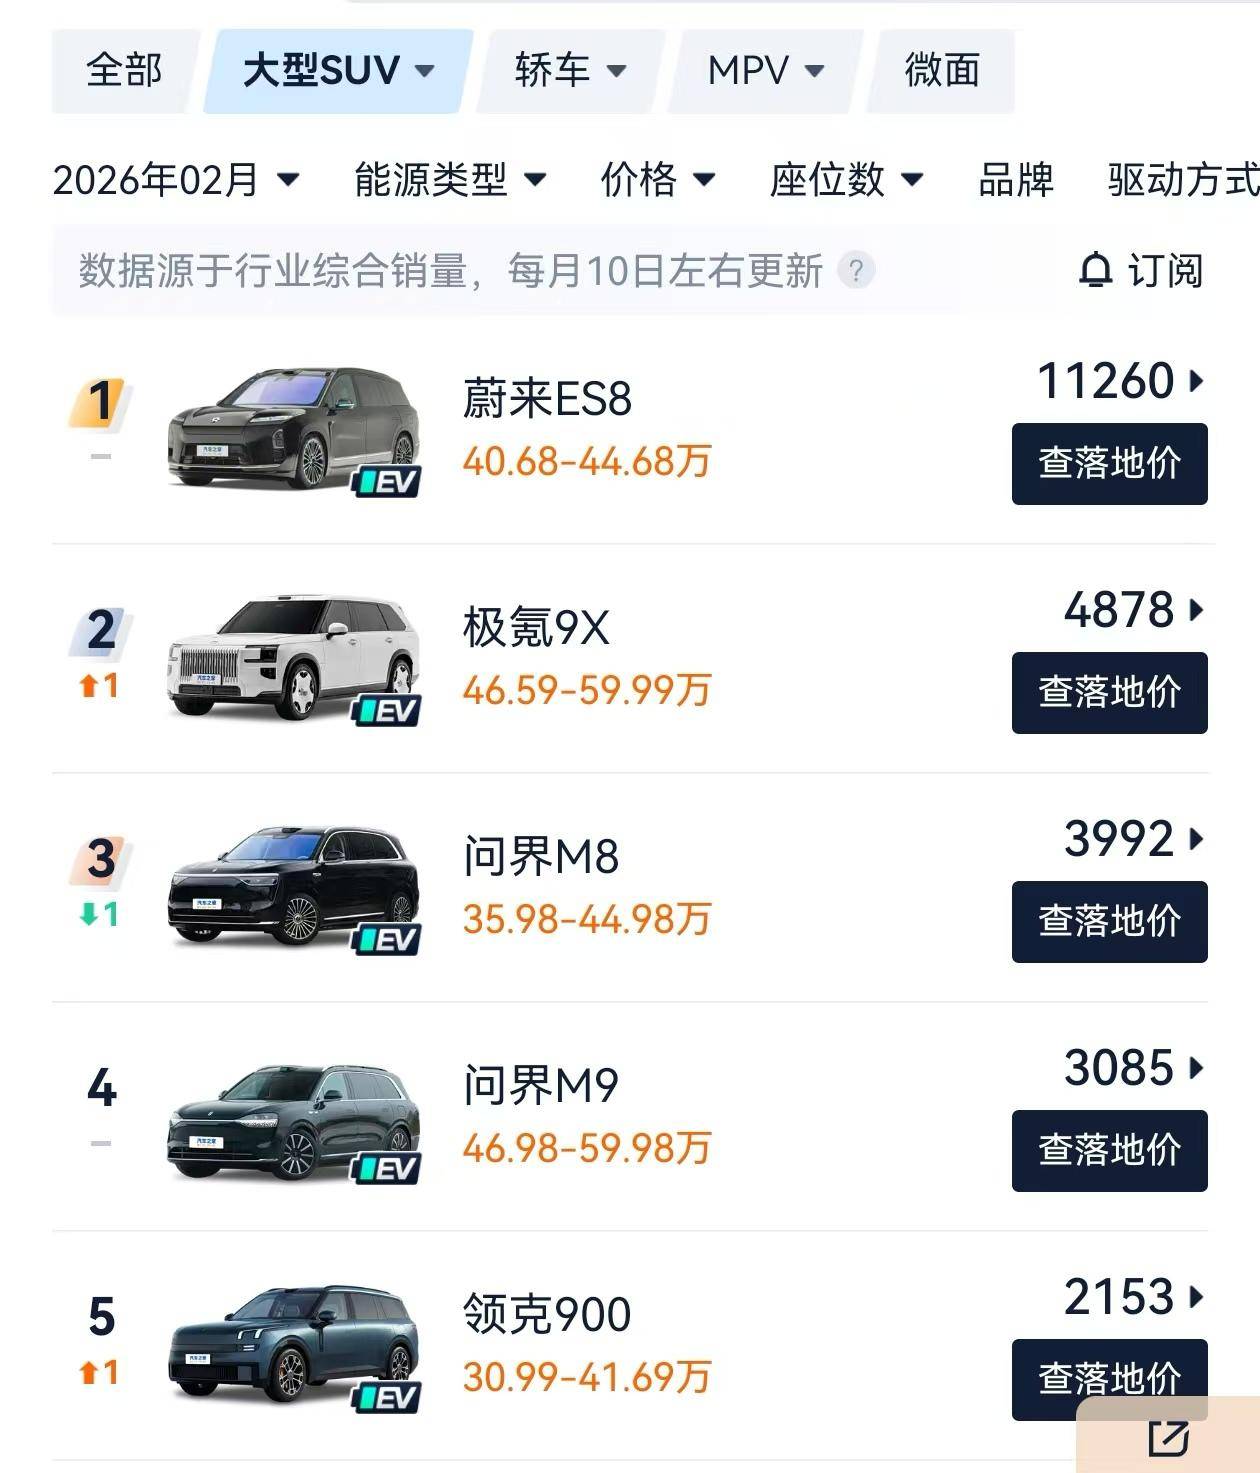Open the 品牌 filter
1260x1473 pixels.
pos(1016,180)
